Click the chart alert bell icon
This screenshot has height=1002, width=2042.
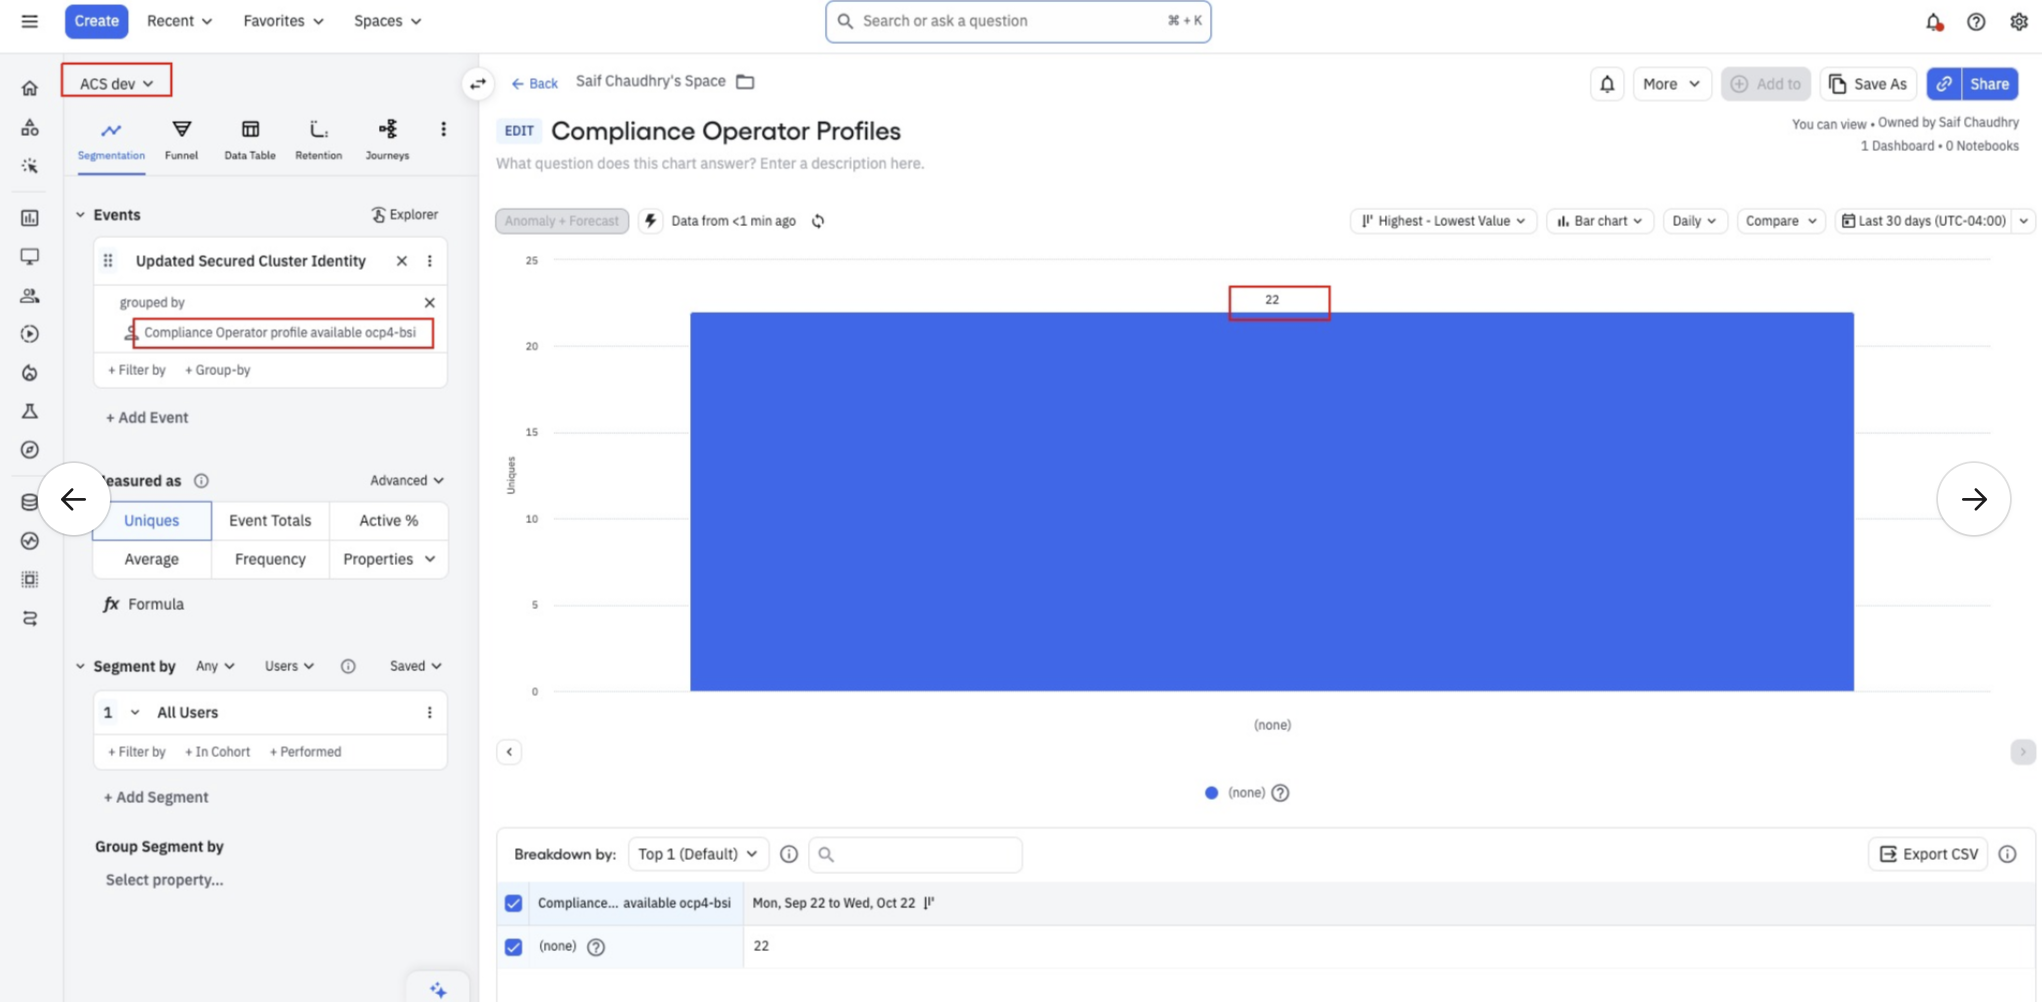coord(1607,84)
